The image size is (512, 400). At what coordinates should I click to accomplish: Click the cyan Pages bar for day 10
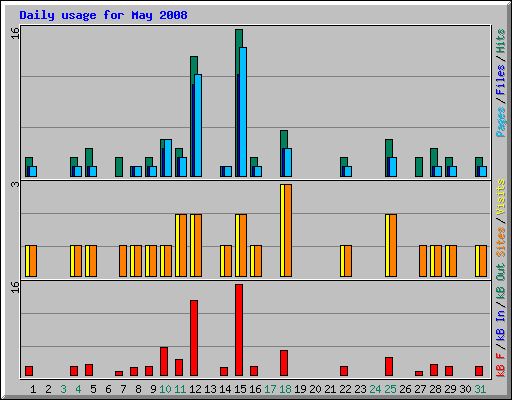[x=168, y=158]
